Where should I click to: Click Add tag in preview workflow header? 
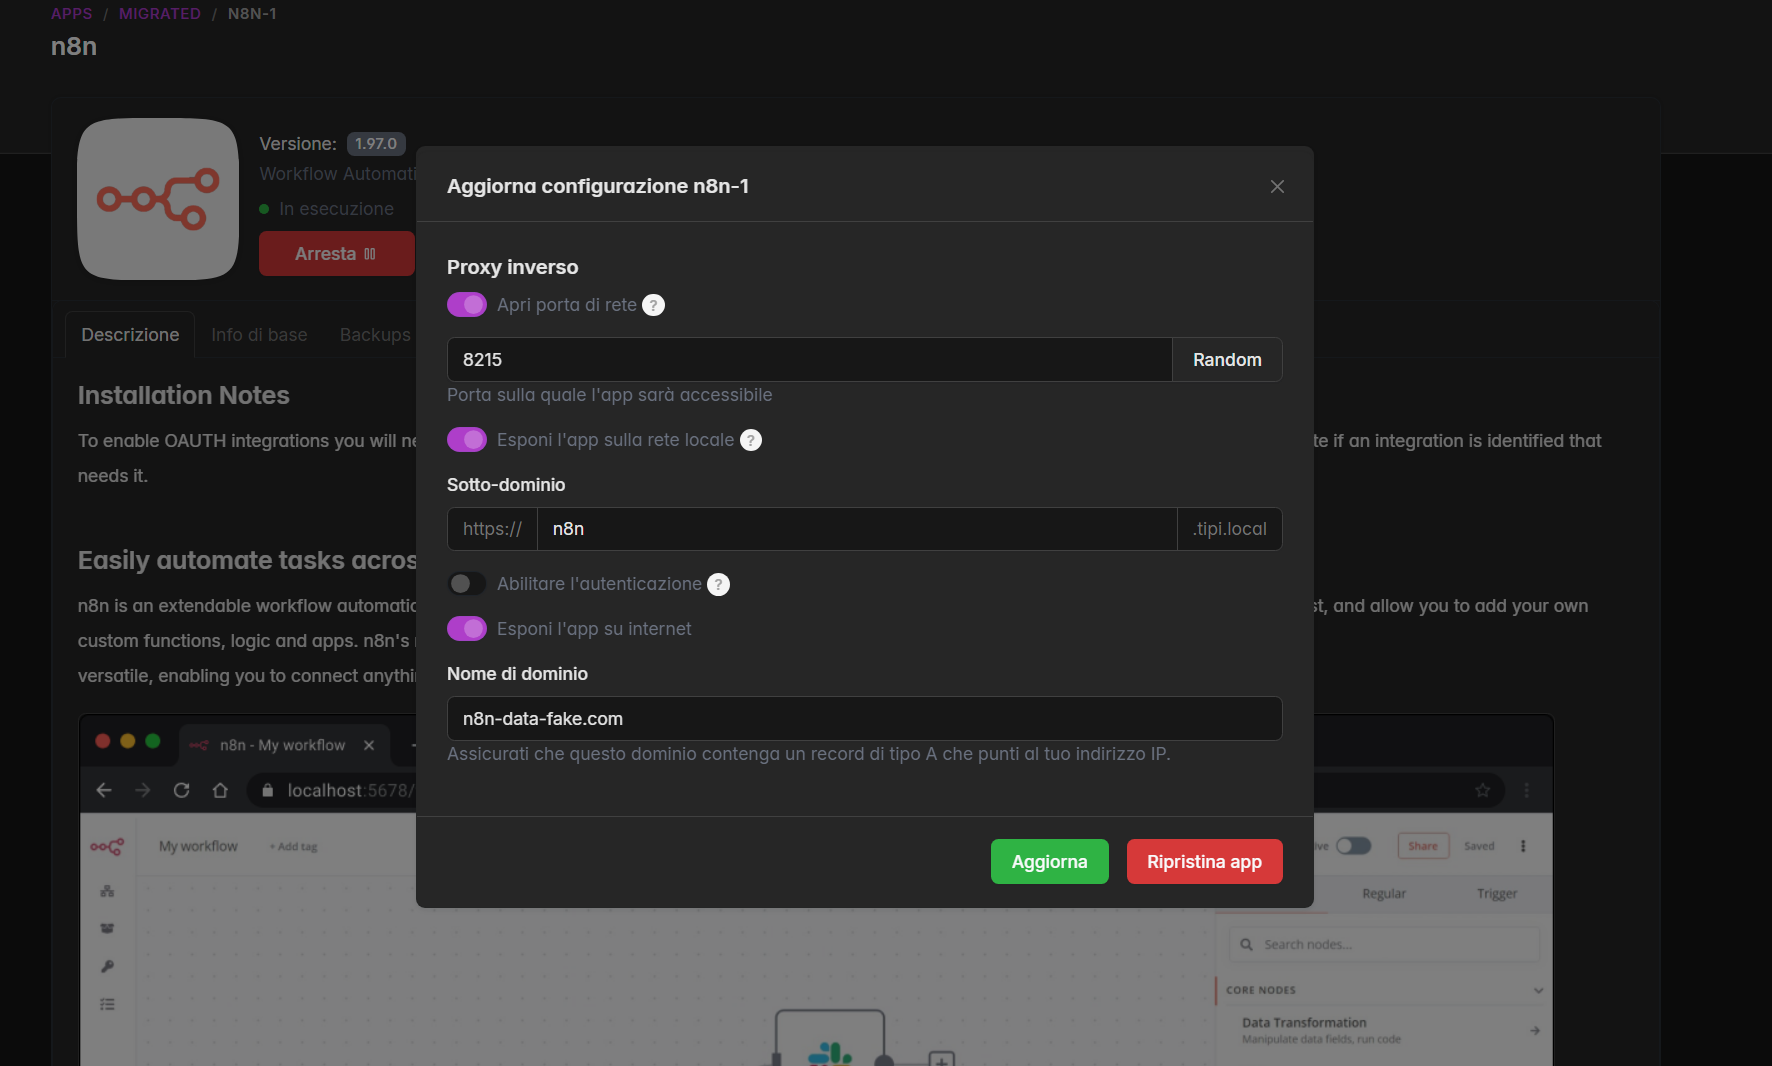pyautogui.click(x=293, y=847)
